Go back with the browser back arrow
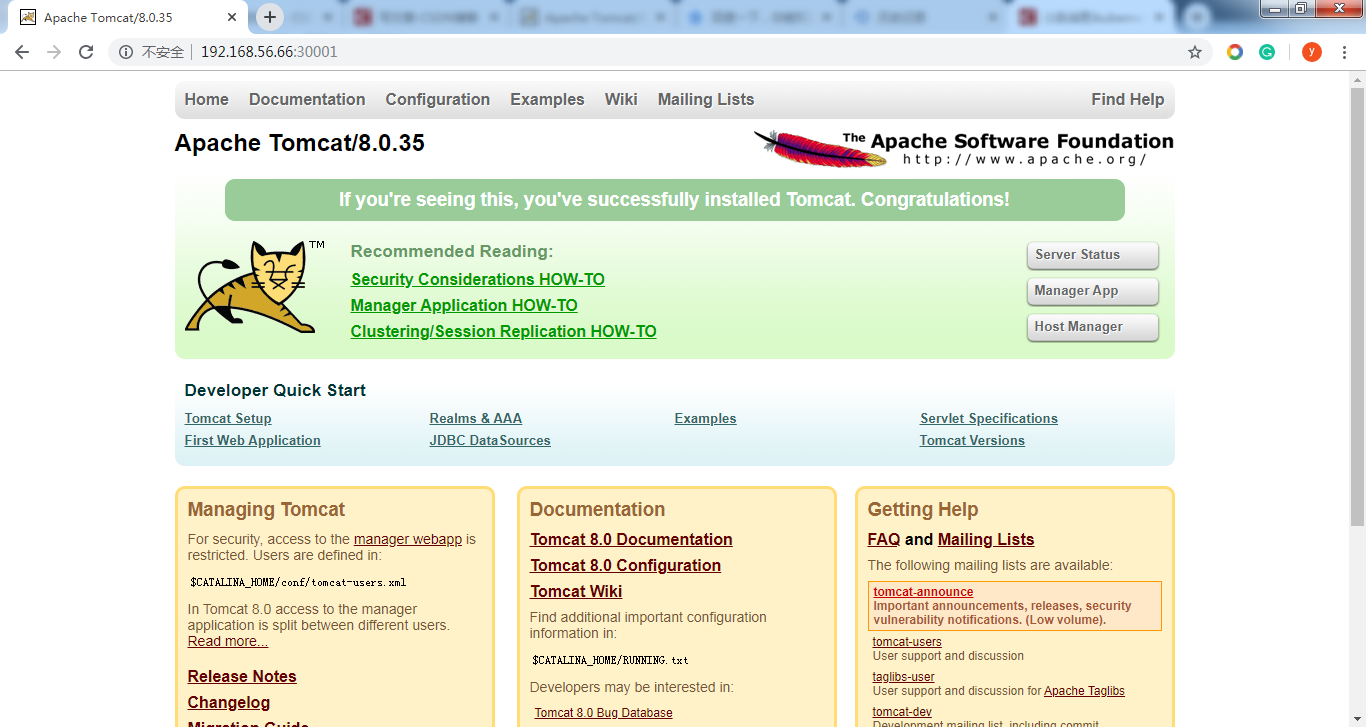This screenshot has height=727, width=1366. tap(22, 52)
